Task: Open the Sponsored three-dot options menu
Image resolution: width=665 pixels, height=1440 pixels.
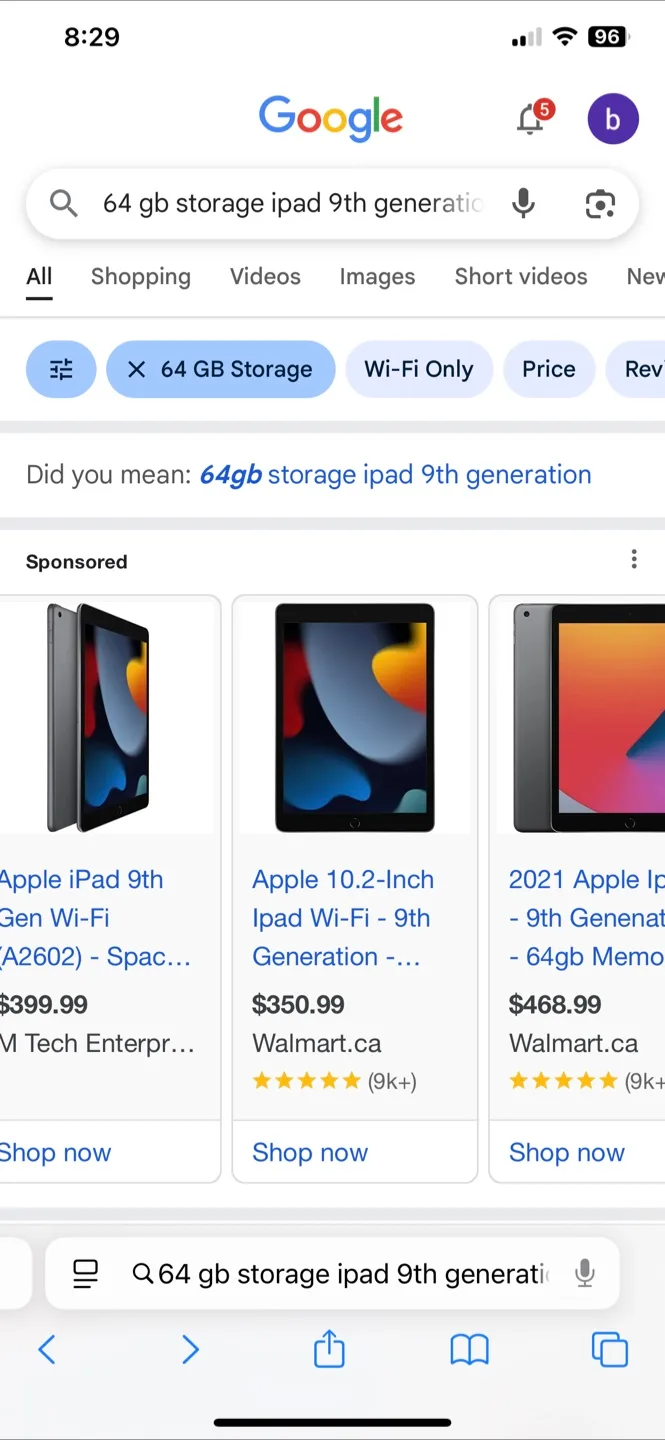Action: 634,560
